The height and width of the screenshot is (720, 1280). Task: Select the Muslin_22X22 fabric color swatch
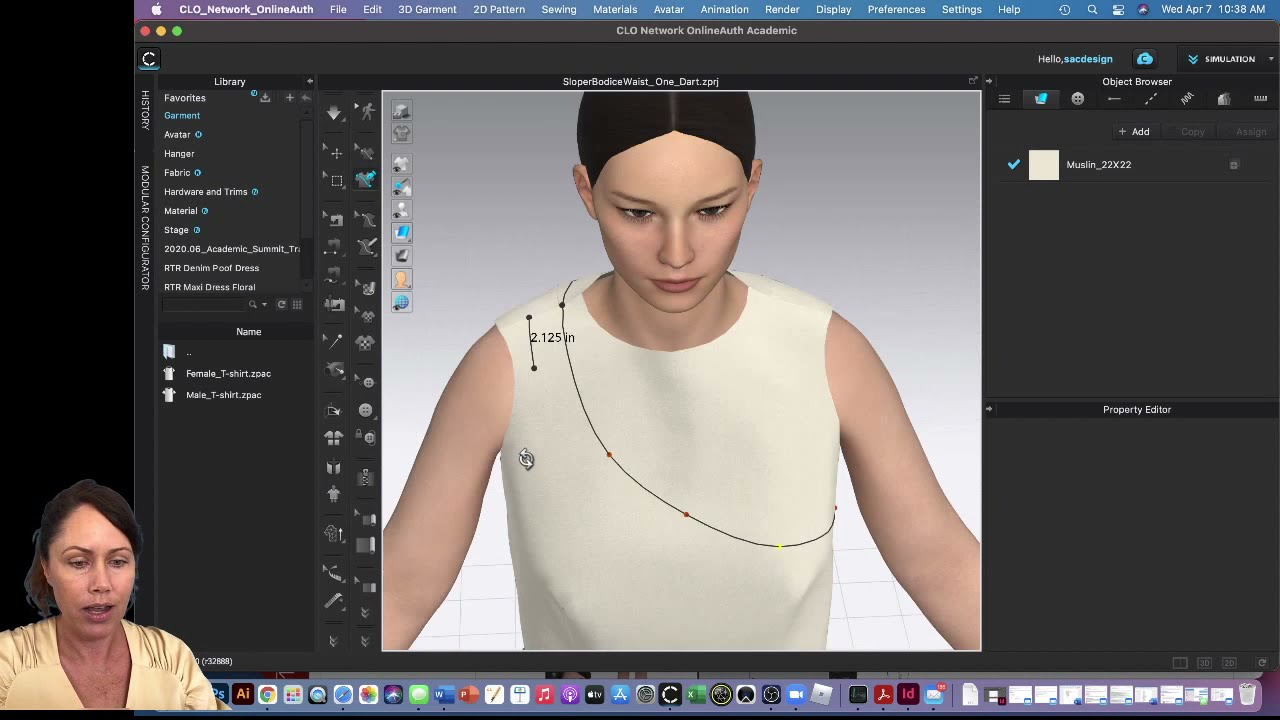1044,165
